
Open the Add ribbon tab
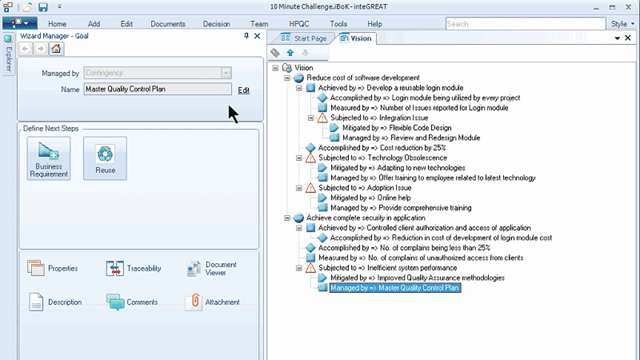94,24
